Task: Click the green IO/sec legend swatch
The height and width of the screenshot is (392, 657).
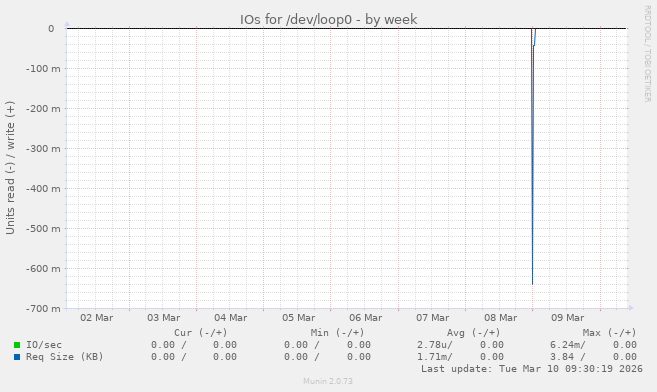Action: 17,345
